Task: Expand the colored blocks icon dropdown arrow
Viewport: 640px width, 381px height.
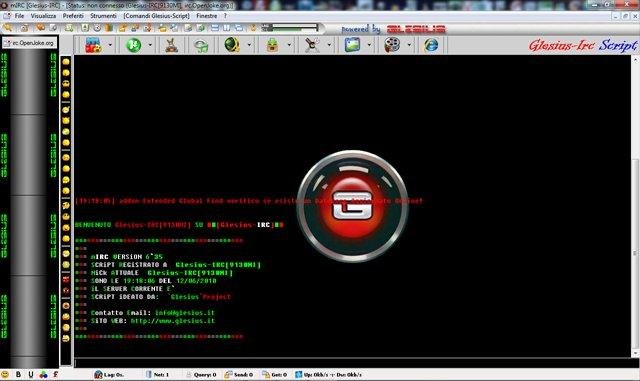Action: pyautogui.click(x=109, y=45)
